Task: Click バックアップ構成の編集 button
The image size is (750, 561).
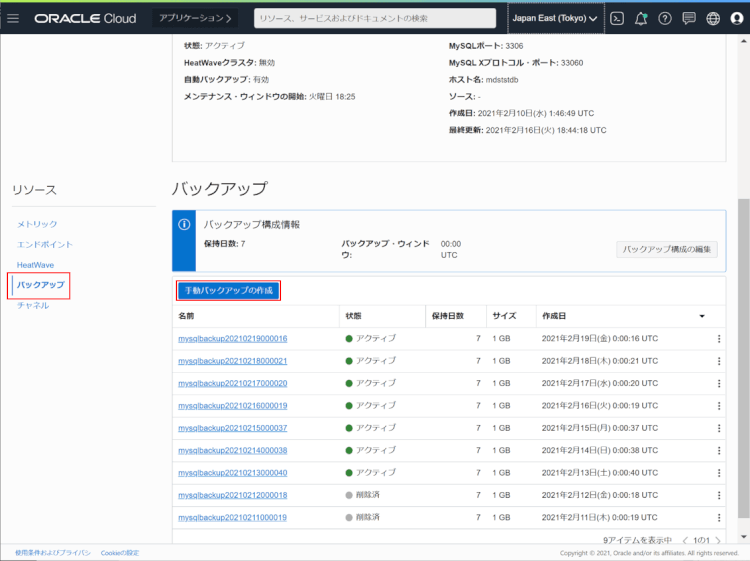Action: coord(667,249)
